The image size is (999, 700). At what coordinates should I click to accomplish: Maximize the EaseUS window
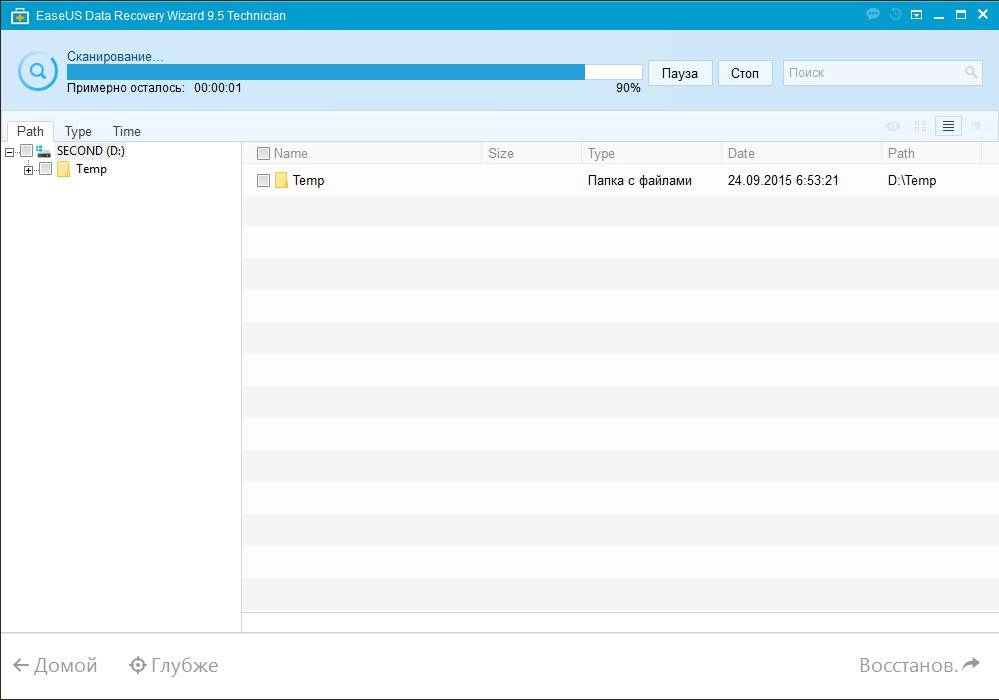click(961, 15)
